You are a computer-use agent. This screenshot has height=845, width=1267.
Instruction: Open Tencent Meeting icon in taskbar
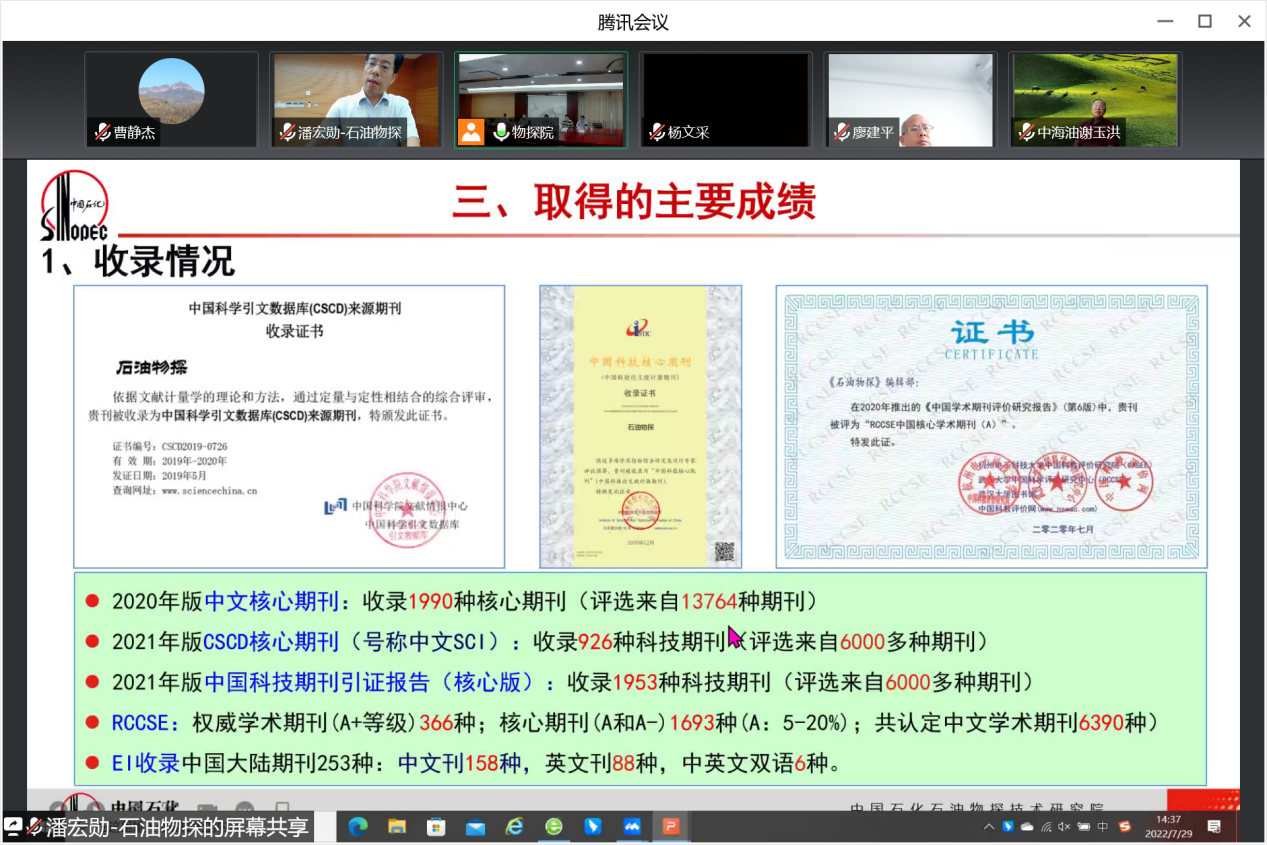632,827
